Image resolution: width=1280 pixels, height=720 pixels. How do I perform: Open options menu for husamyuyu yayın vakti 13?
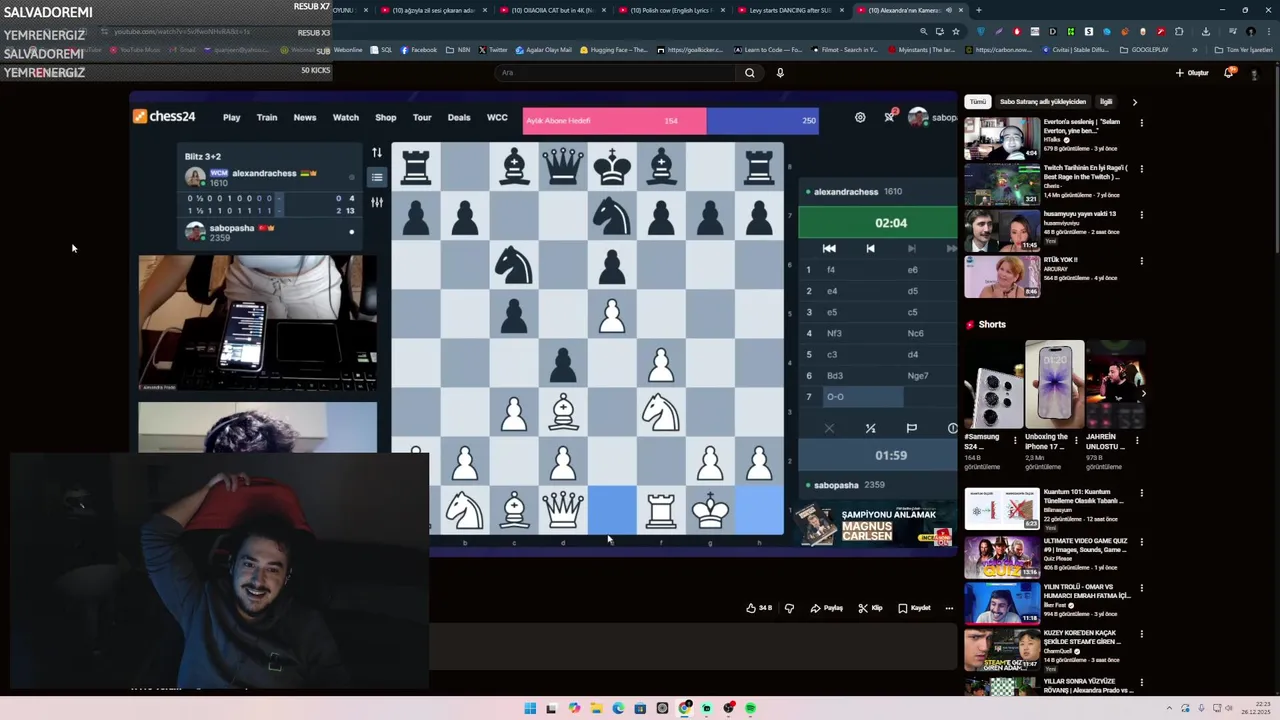click(x=1141, y=215)
